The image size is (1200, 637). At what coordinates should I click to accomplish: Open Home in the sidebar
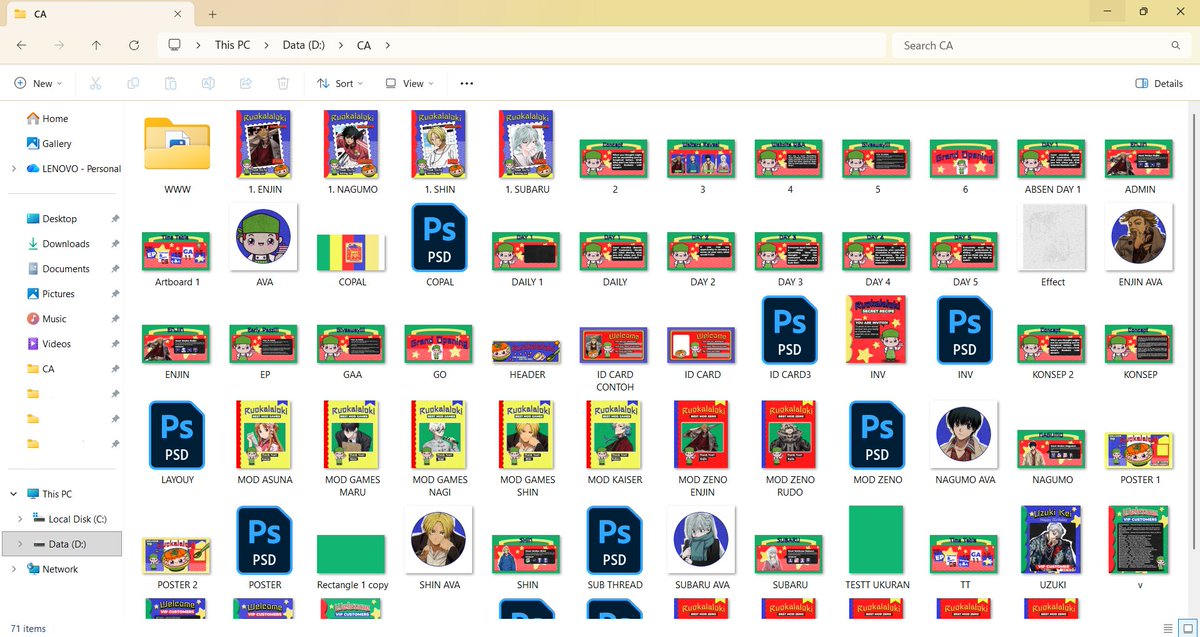point(47,119)
